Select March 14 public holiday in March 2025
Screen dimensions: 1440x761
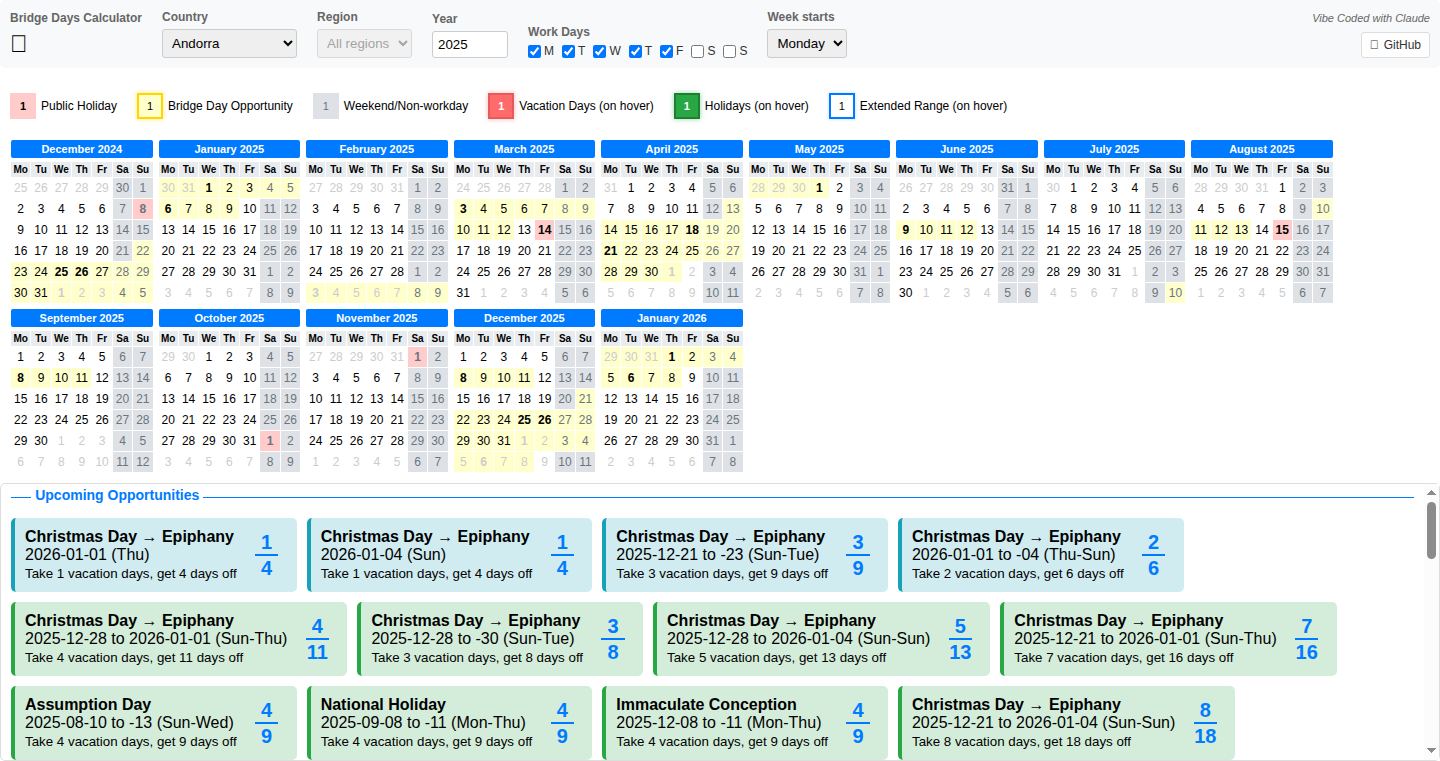(544, 229)
